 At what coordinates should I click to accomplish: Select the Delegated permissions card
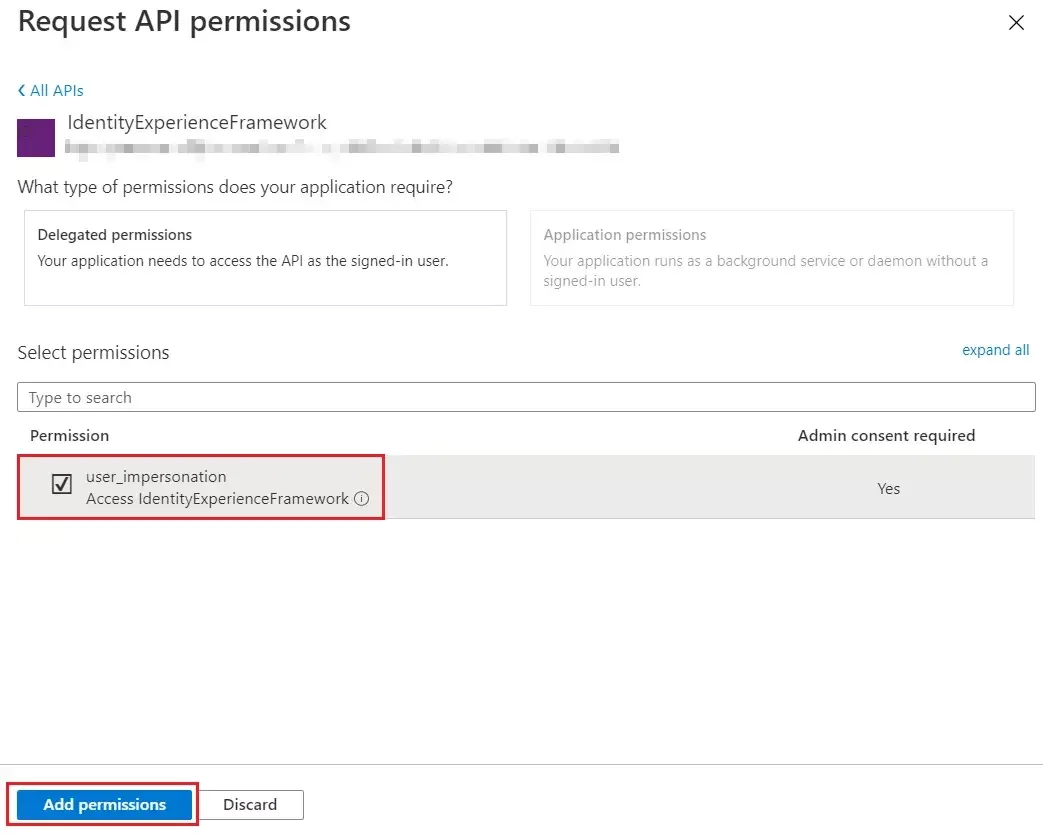264,258
